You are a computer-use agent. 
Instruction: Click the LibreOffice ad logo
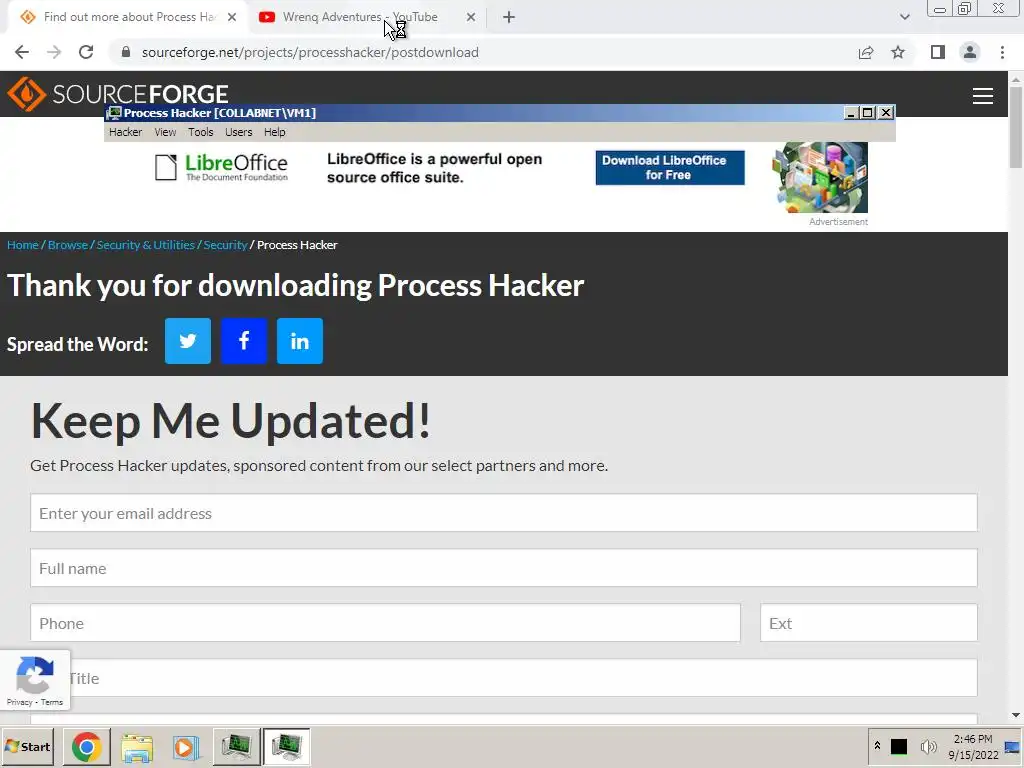point(221,168)
